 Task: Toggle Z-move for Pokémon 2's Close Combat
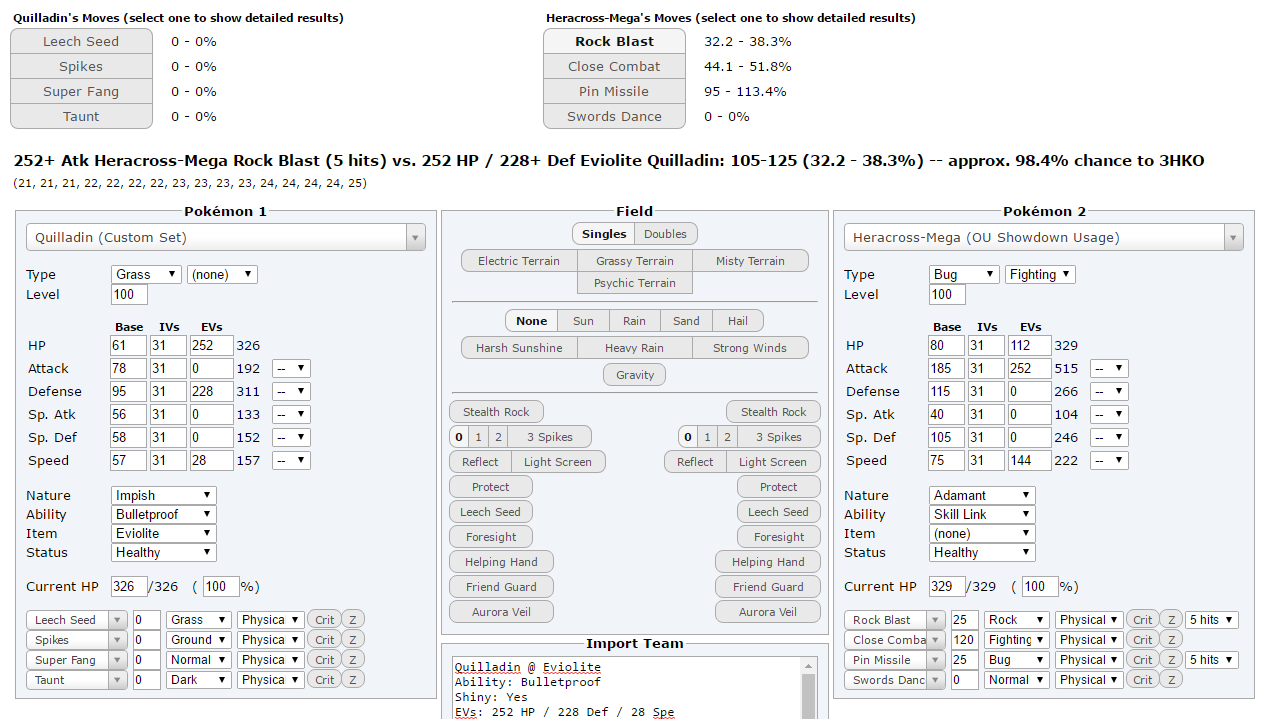pyautogui.click(x=1171, y=640)
